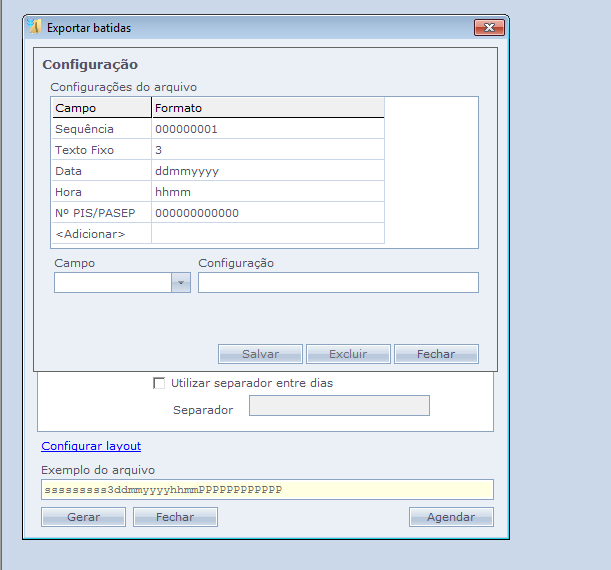The height and width of the screenshot is (570, 611).
Task: Click the bottom Fechar button
Action: pos(175,517)
